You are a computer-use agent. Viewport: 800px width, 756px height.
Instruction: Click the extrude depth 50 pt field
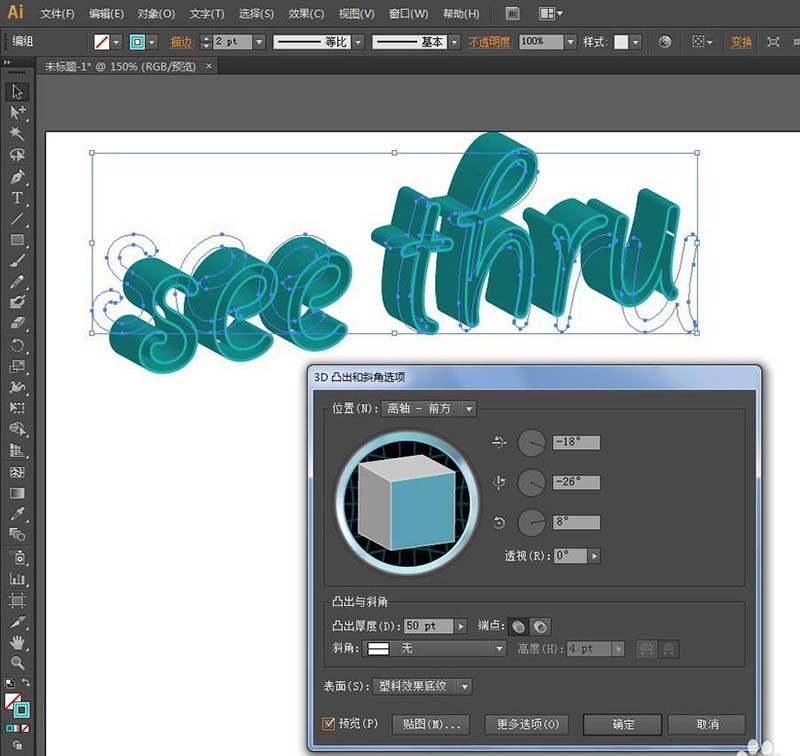(x=428, y=626)
